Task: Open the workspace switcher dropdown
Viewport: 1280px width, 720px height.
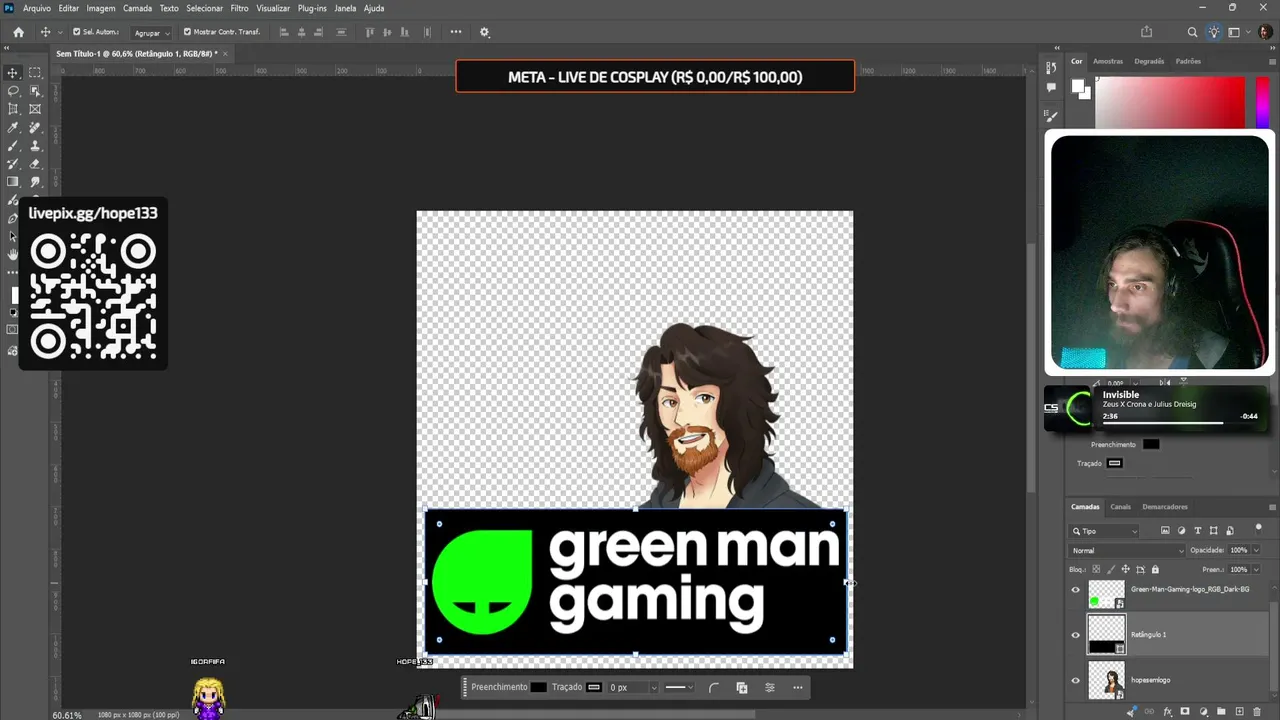Action: coord(1238,32)
